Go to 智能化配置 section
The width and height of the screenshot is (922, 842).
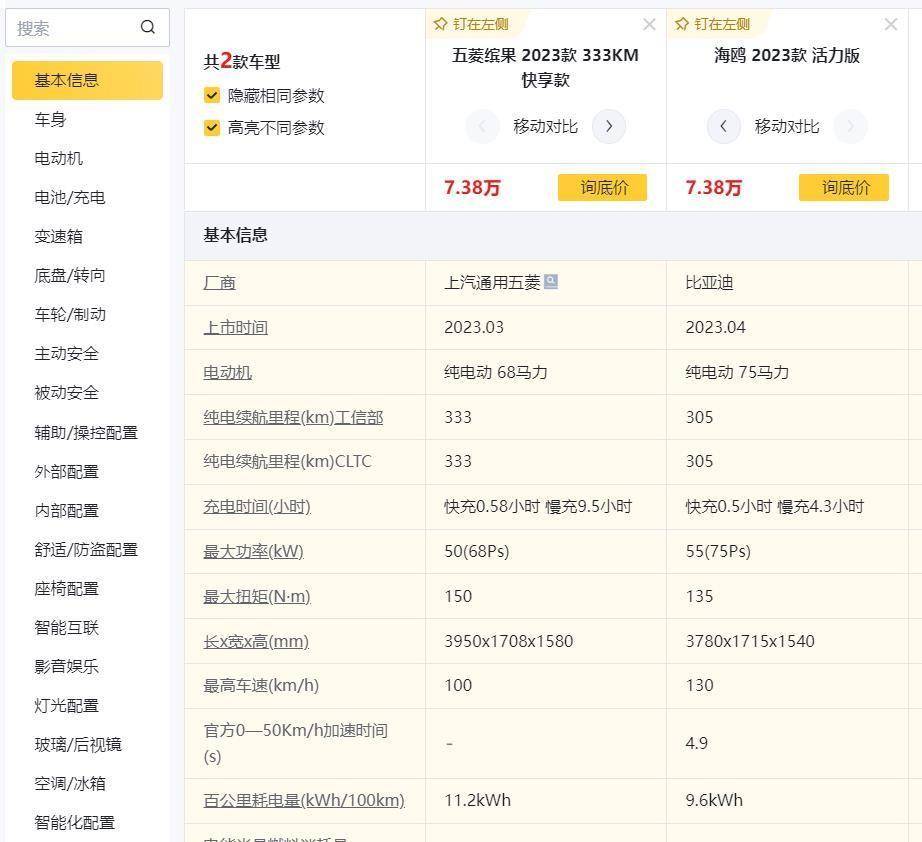point(74,823)
